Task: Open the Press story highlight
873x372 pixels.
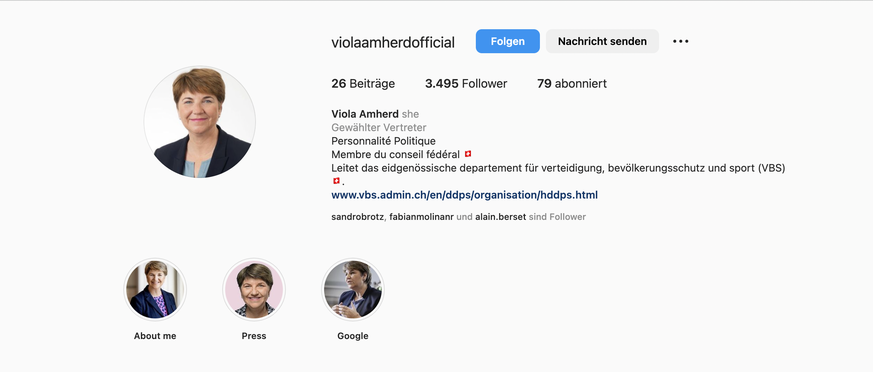Action: [254, 289]
